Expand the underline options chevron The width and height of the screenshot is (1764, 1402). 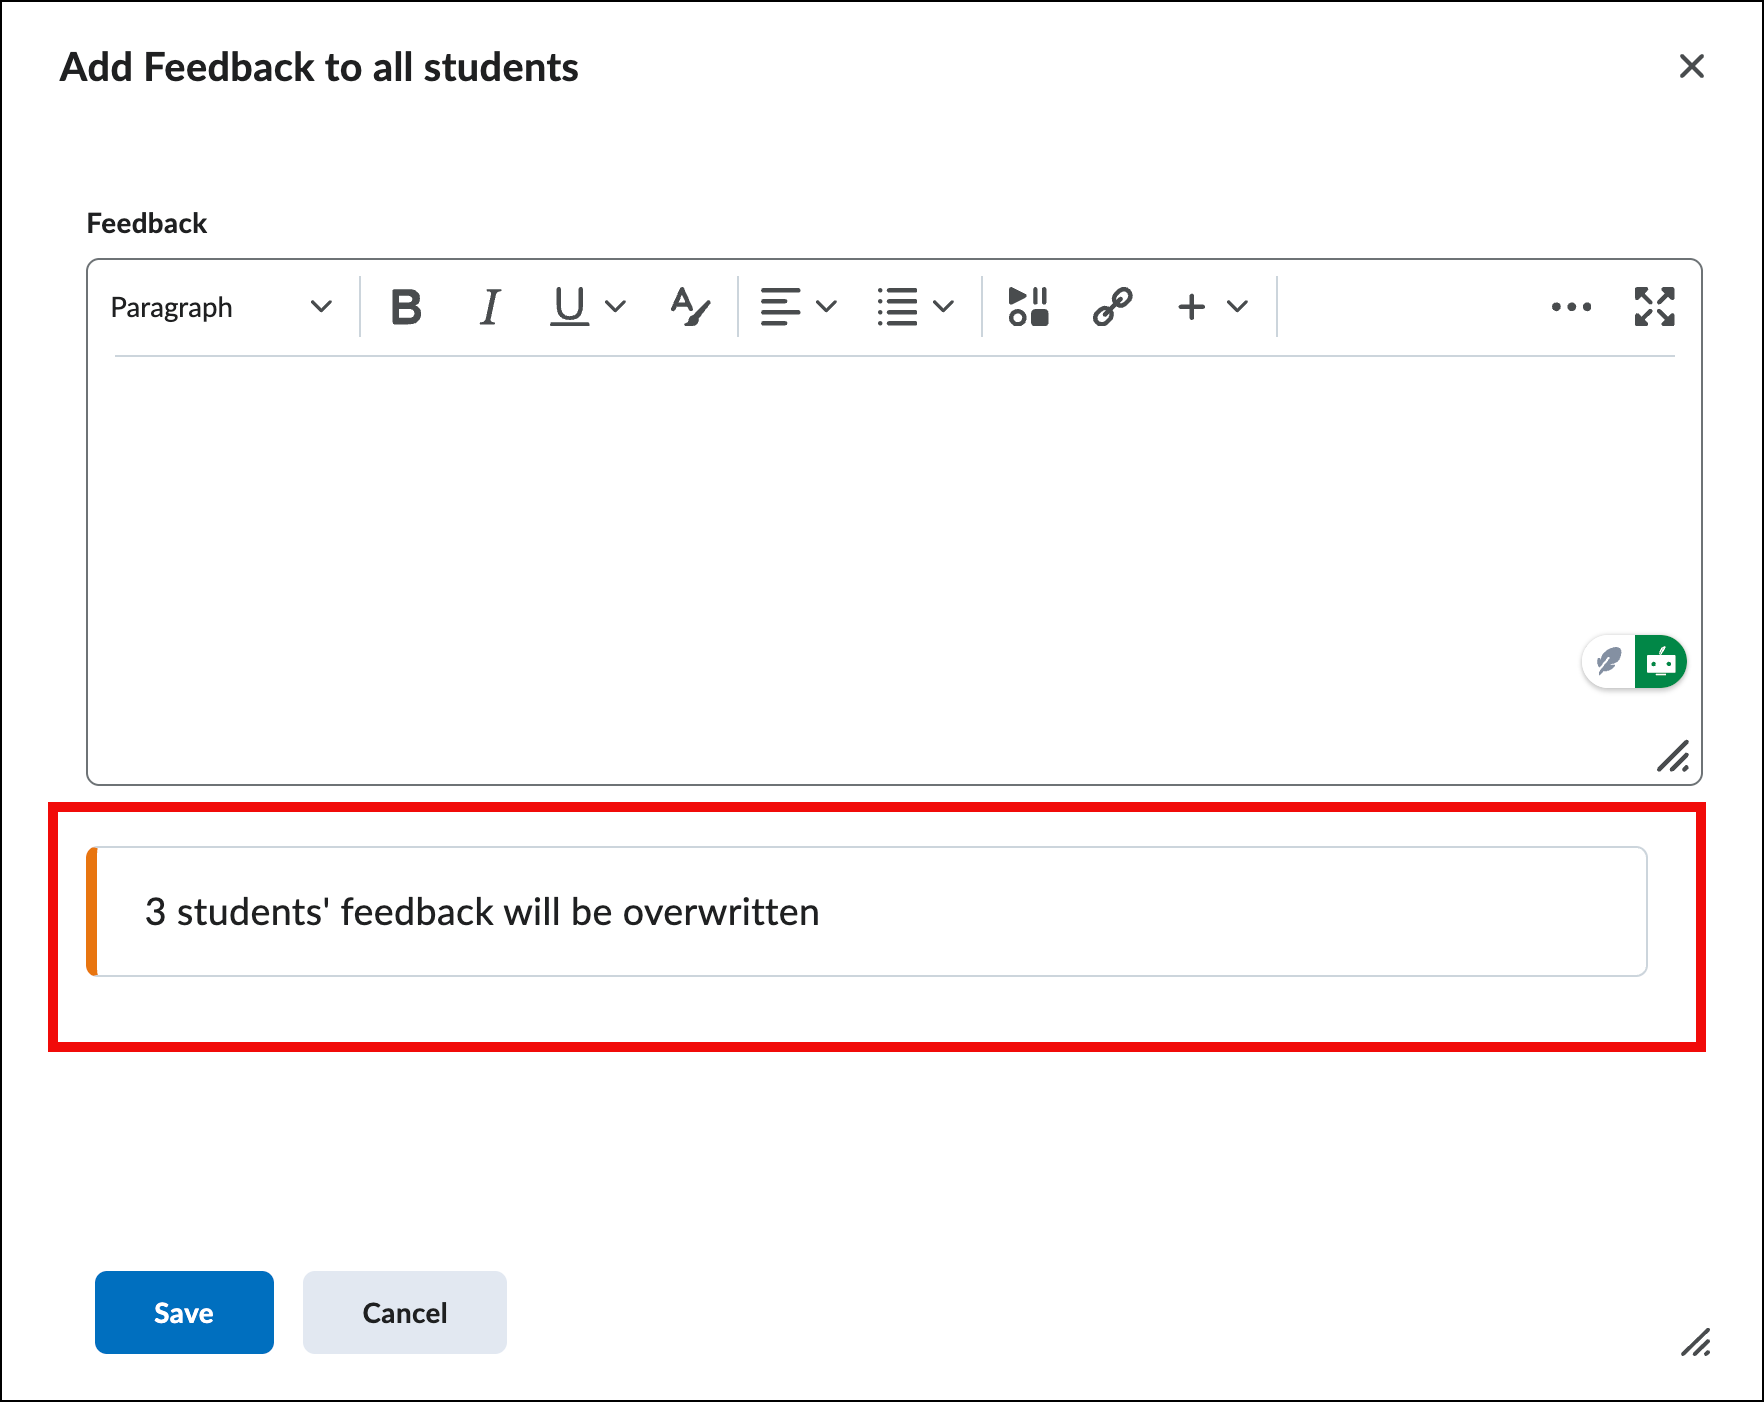pyautogui.click(x=616, y=307)
